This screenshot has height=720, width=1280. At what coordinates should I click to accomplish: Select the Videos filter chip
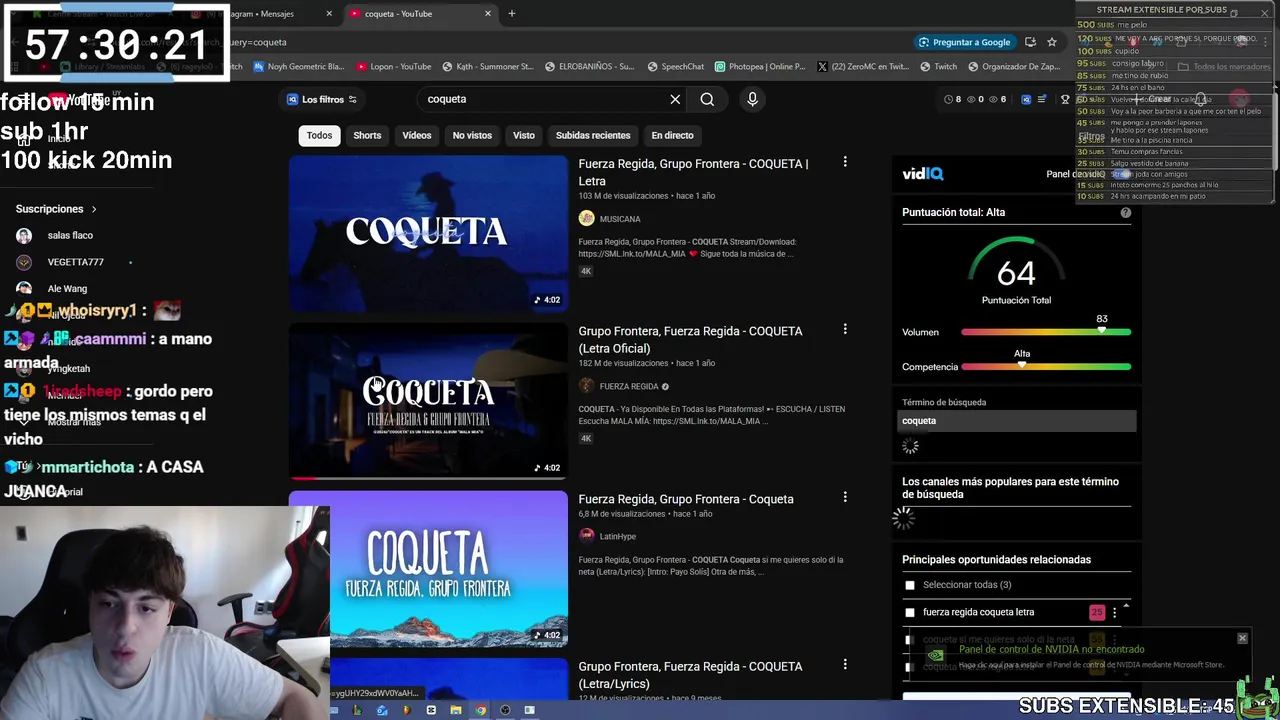417,135
